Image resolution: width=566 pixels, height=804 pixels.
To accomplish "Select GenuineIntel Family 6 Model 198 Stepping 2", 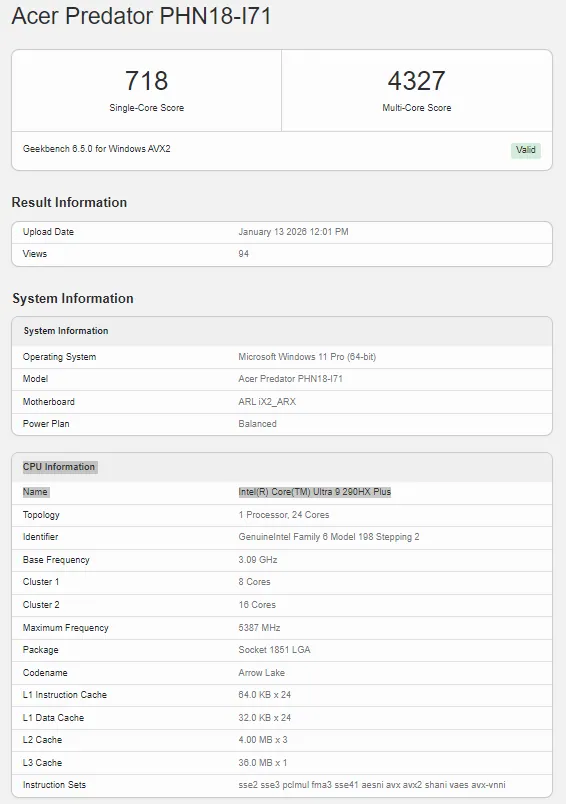I will 329,537.
